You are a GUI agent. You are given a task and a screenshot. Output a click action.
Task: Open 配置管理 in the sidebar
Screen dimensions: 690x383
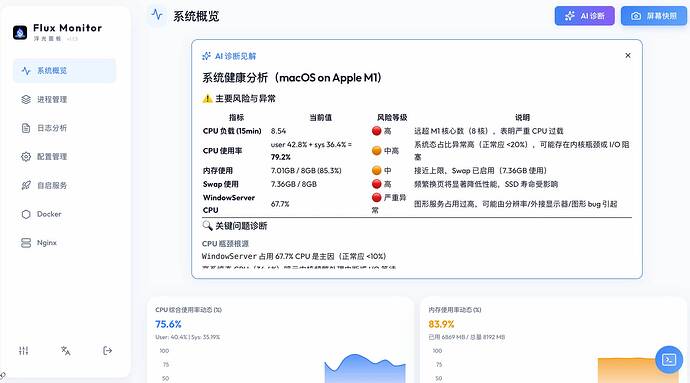pos(64,157)
